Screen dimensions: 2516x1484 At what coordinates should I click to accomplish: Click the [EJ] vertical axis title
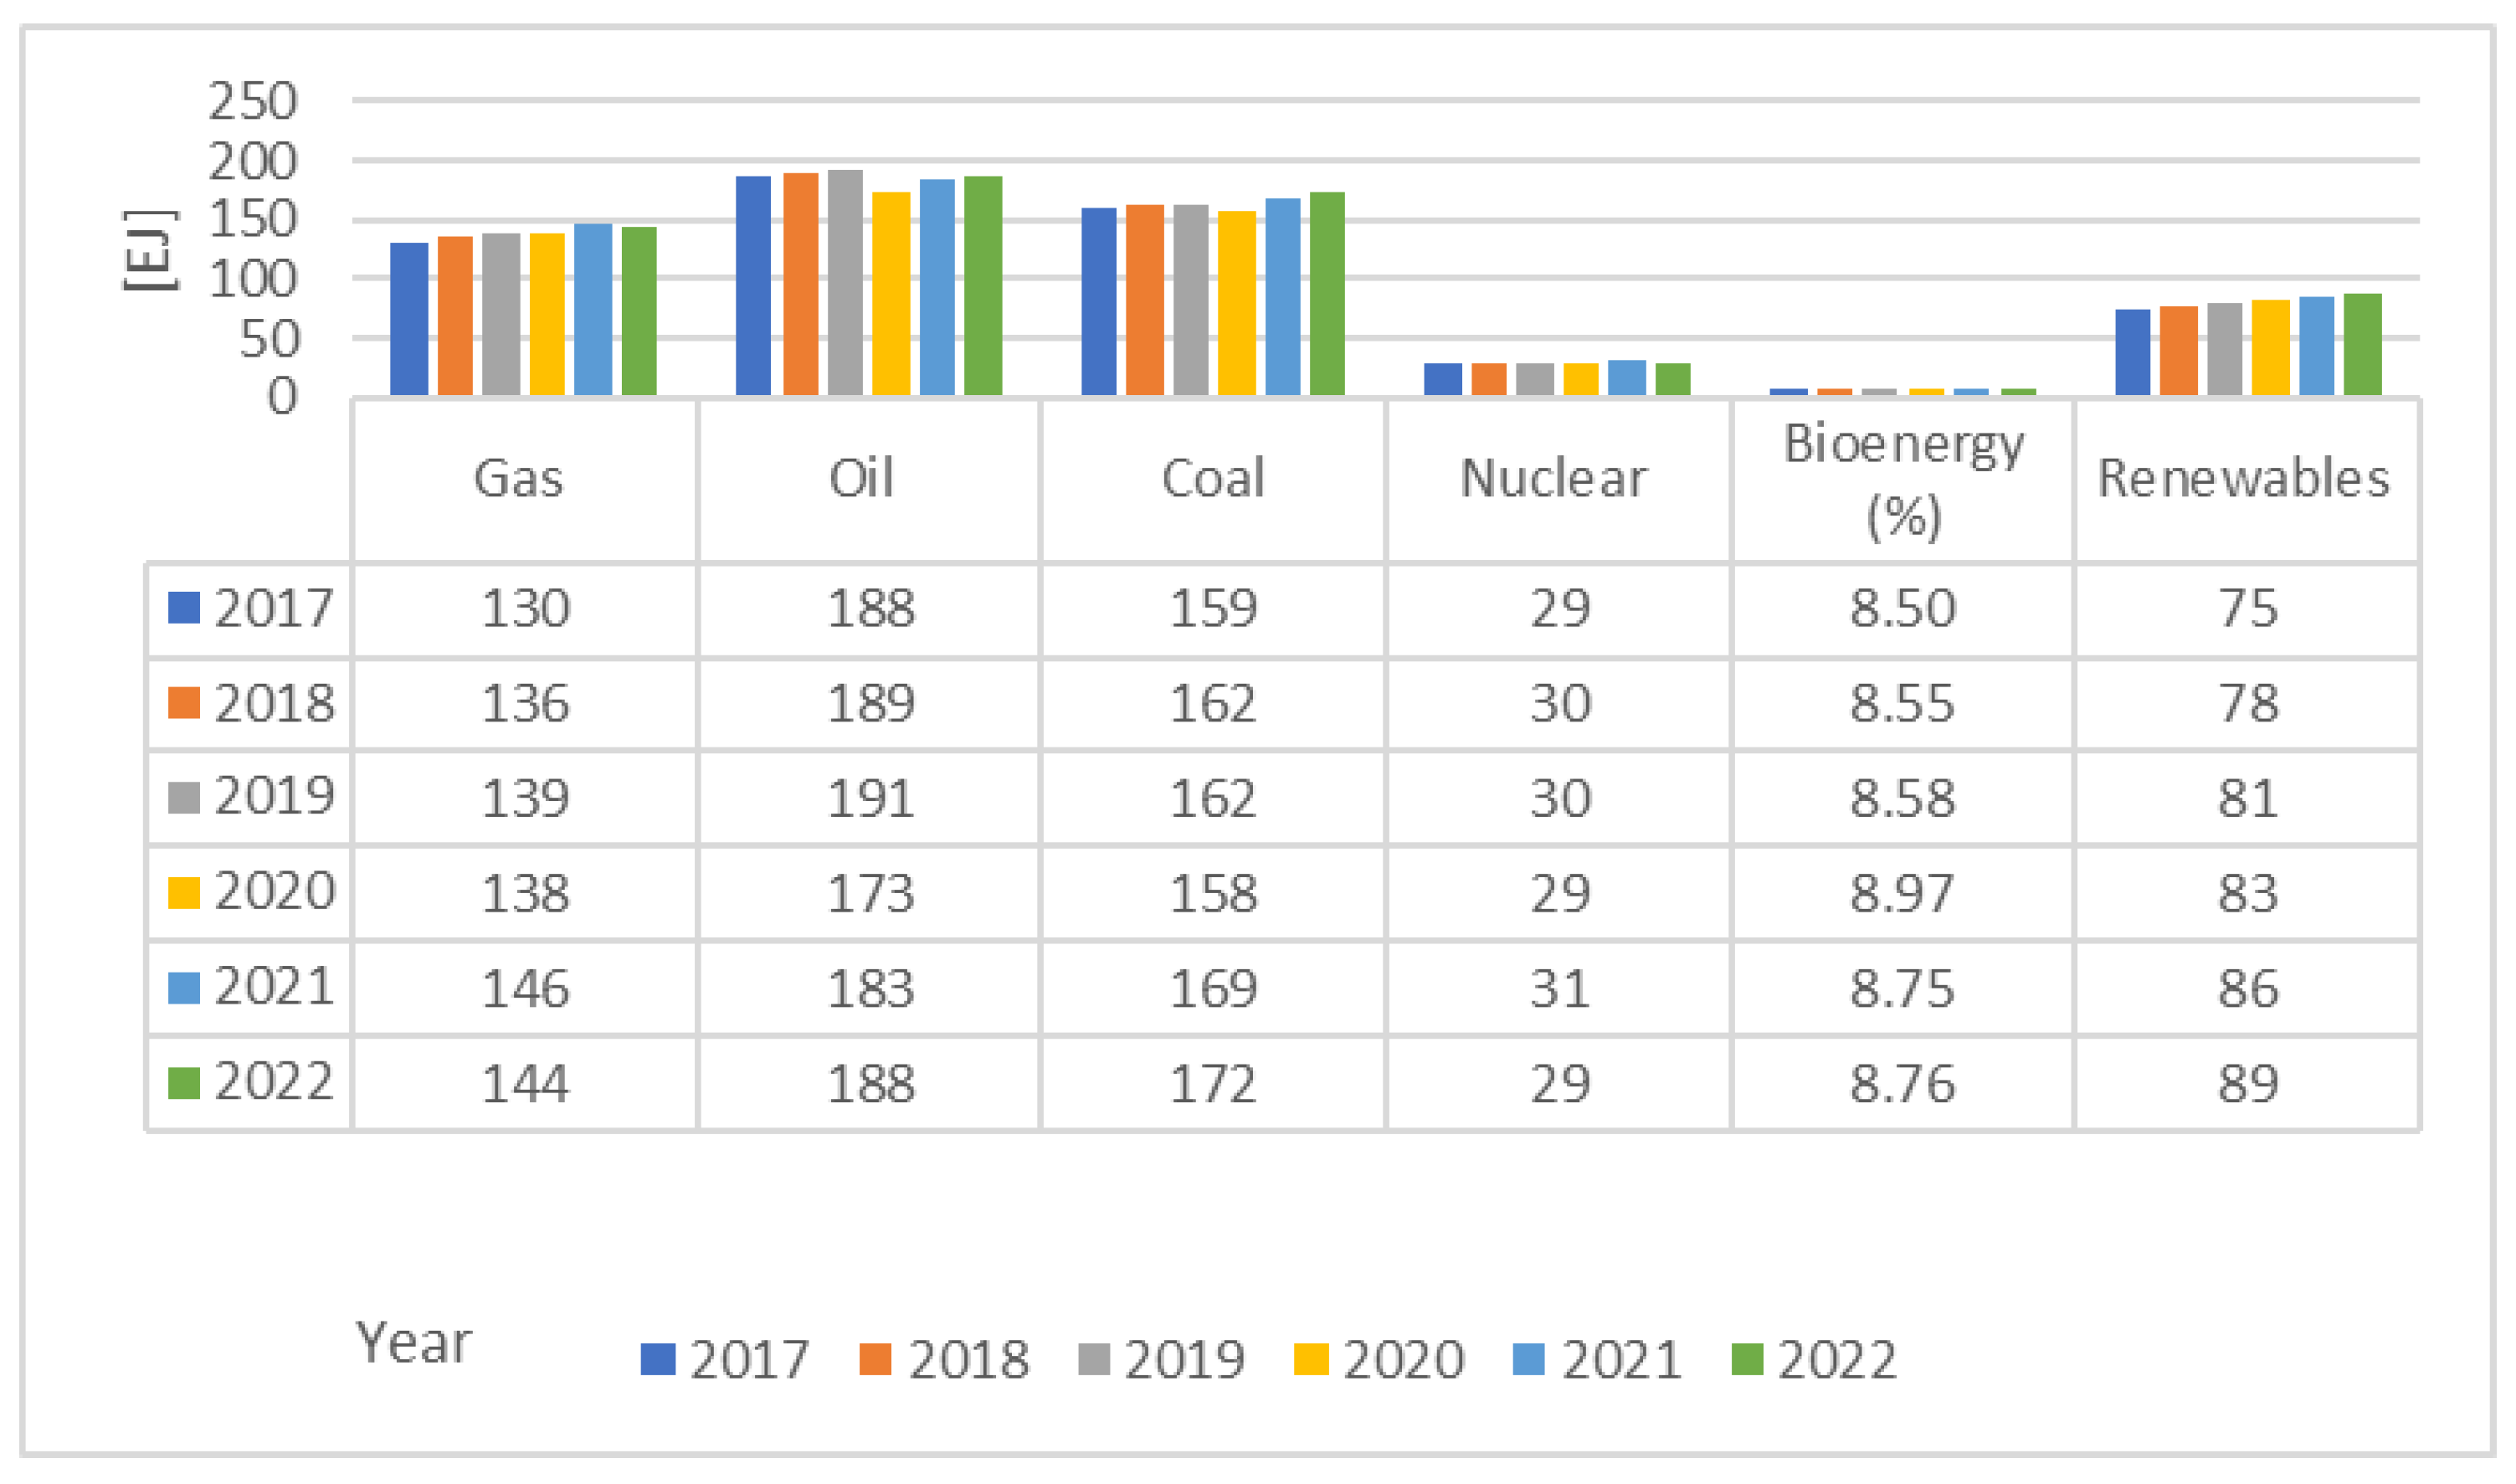[x=150, y=250]
